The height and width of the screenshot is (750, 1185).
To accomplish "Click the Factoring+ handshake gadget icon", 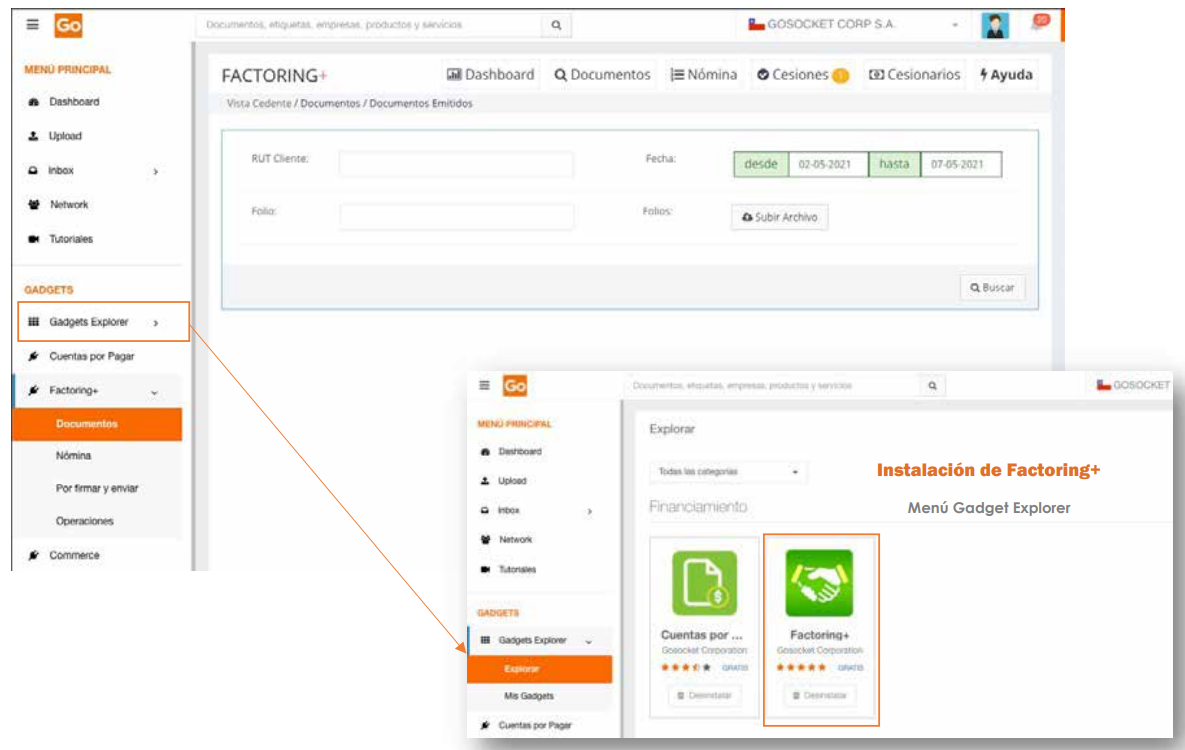I will pyautogui.click(x=819, y=583).
